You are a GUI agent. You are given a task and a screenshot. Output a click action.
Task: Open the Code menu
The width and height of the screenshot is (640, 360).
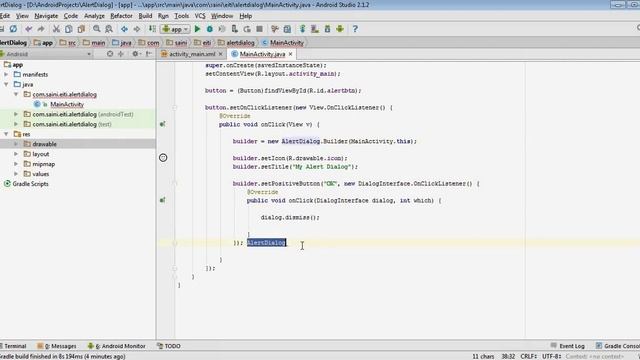[71, 16]
